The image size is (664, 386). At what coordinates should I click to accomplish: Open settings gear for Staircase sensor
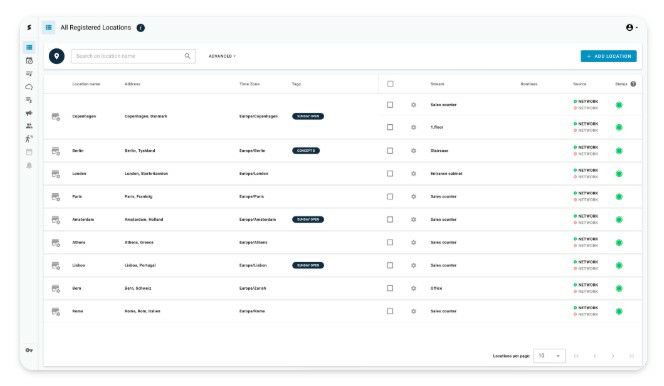(413, 151)
